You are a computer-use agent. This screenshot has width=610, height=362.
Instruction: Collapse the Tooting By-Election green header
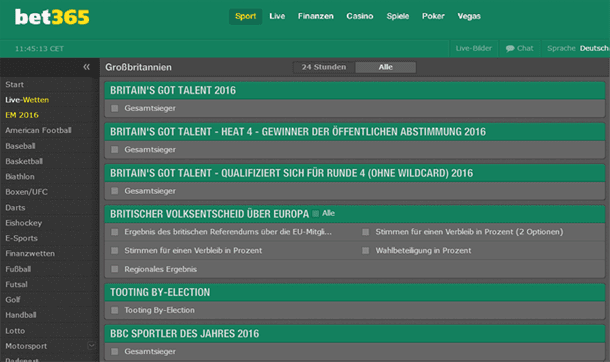click(355, 292)
